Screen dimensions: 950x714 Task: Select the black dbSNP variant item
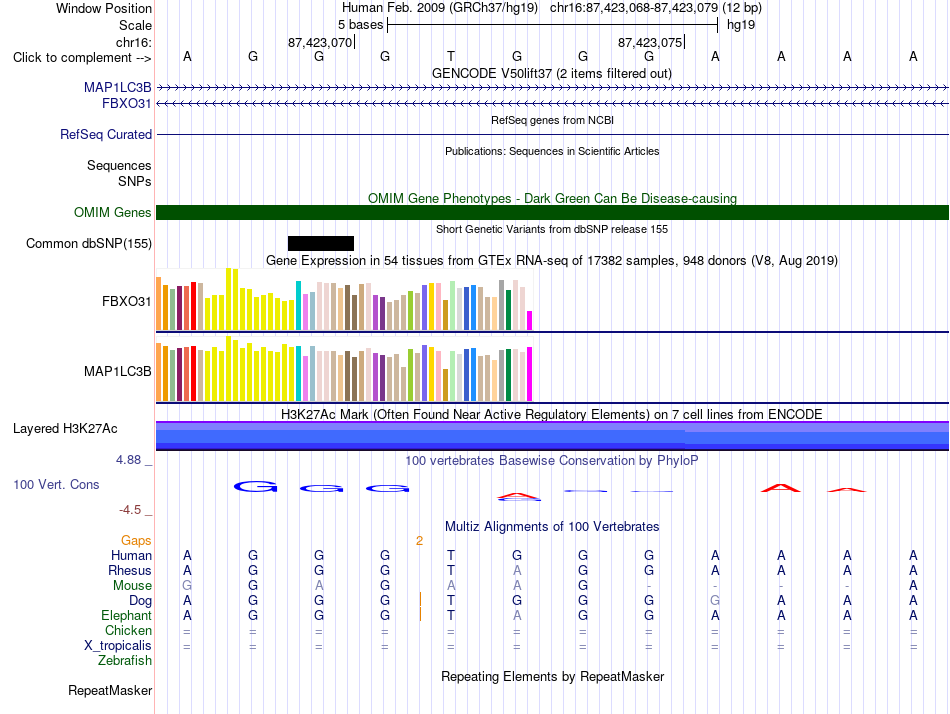[321, 244]
